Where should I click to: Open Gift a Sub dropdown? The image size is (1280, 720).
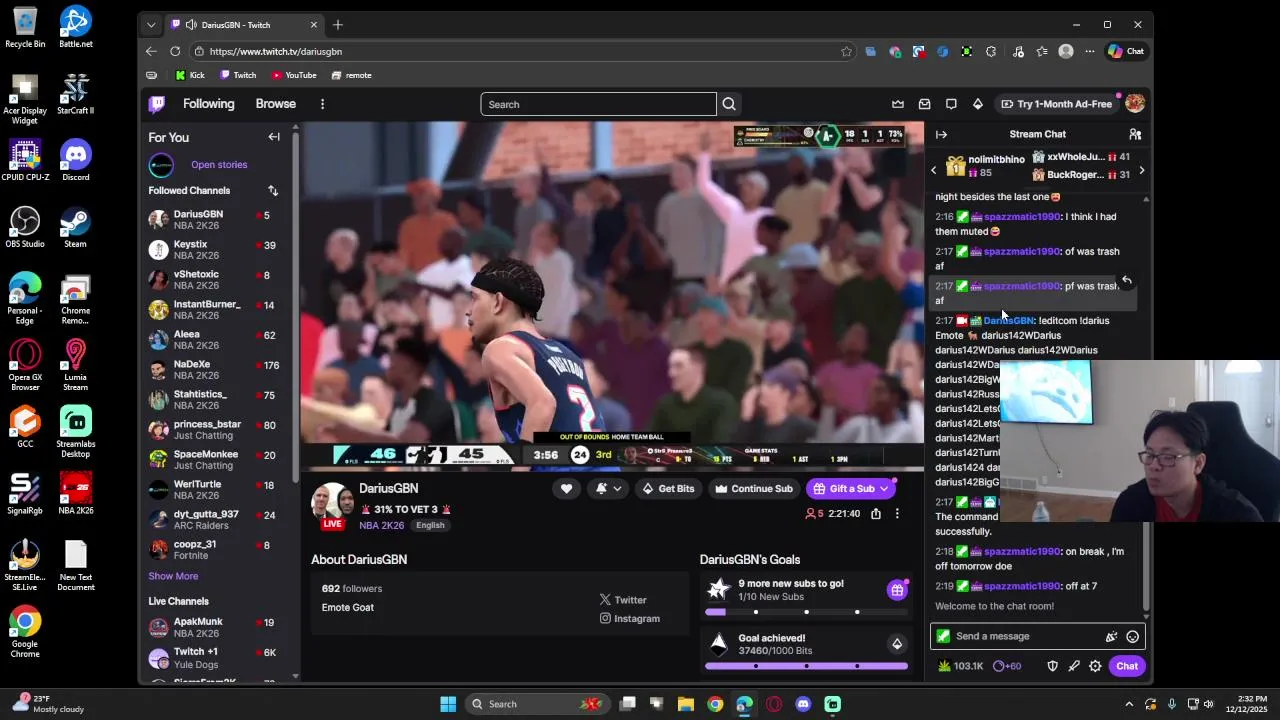point(851,488)
